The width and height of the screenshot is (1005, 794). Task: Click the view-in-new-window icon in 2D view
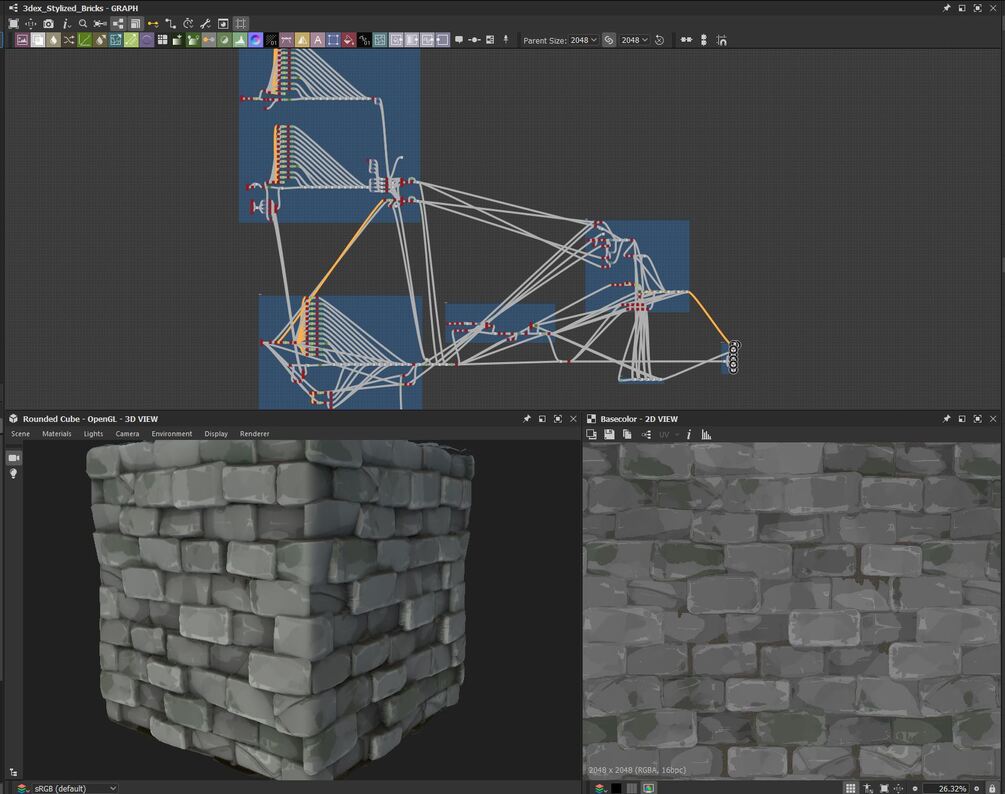click(592, 434)
